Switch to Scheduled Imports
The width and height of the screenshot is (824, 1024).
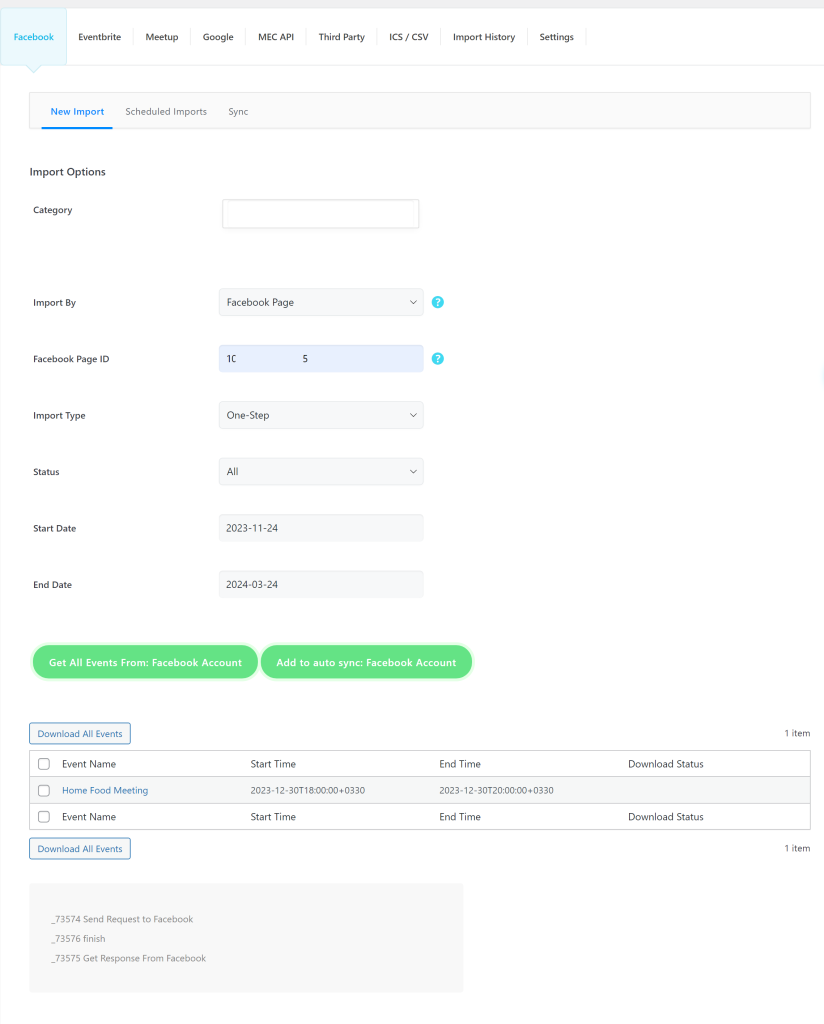click(x=166, y=111)
